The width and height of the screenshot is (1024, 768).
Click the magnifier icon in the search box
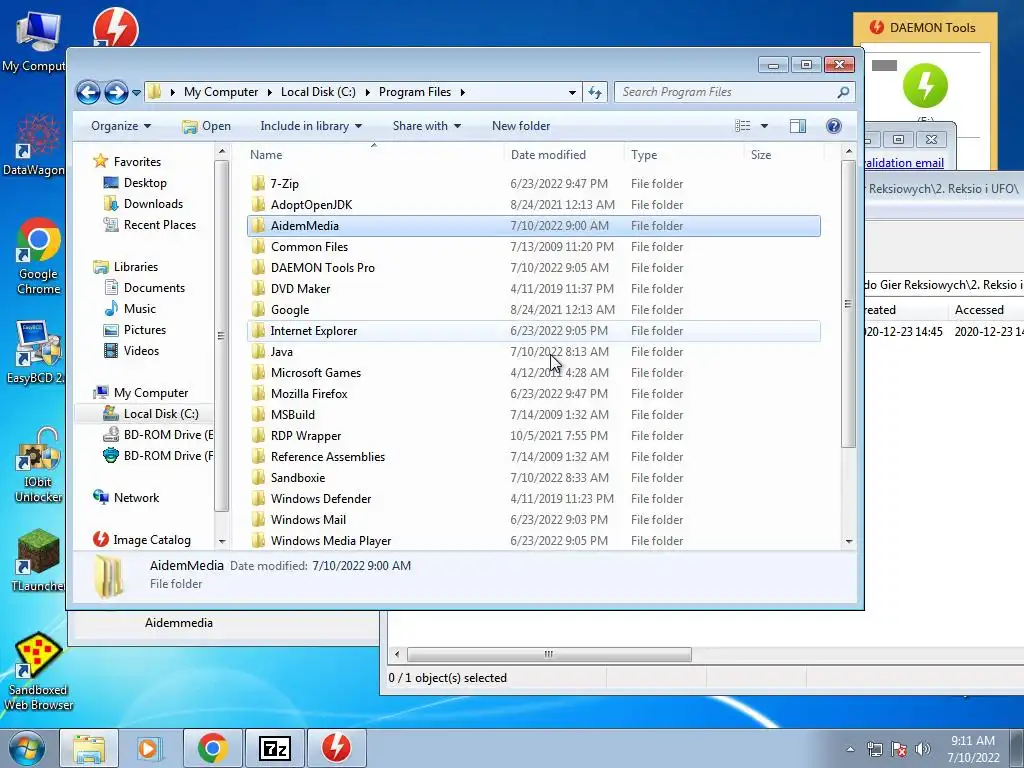843,92
